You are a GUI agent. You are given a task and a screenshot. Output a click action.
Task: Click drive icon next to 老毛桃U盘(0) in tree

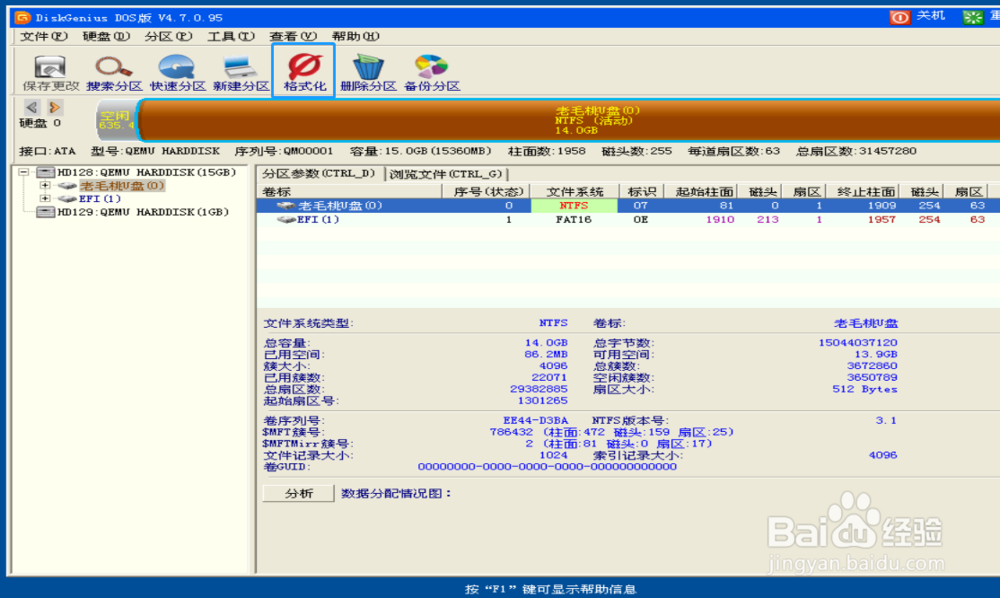(x=67, y=186)
